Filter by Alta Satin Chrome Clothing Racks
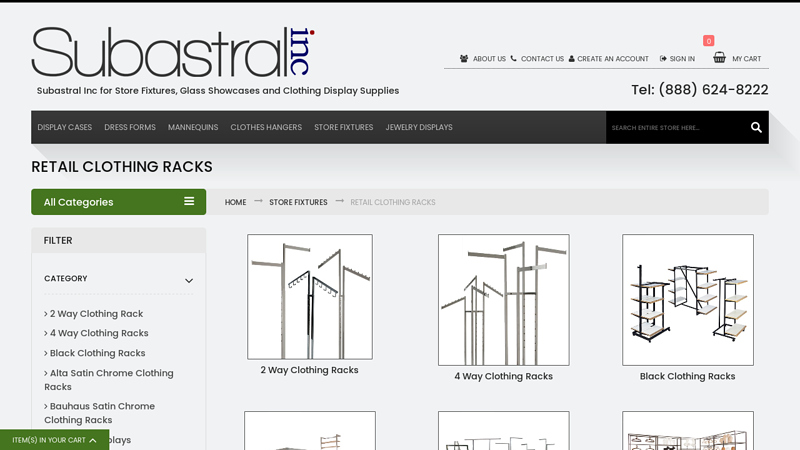 (x=109, y=380)
